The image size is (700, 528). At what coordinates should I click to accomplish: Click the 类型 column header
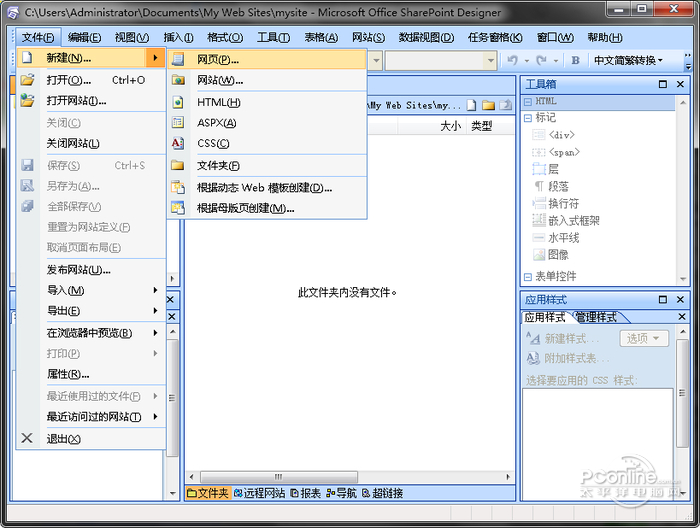pos(490,126)
